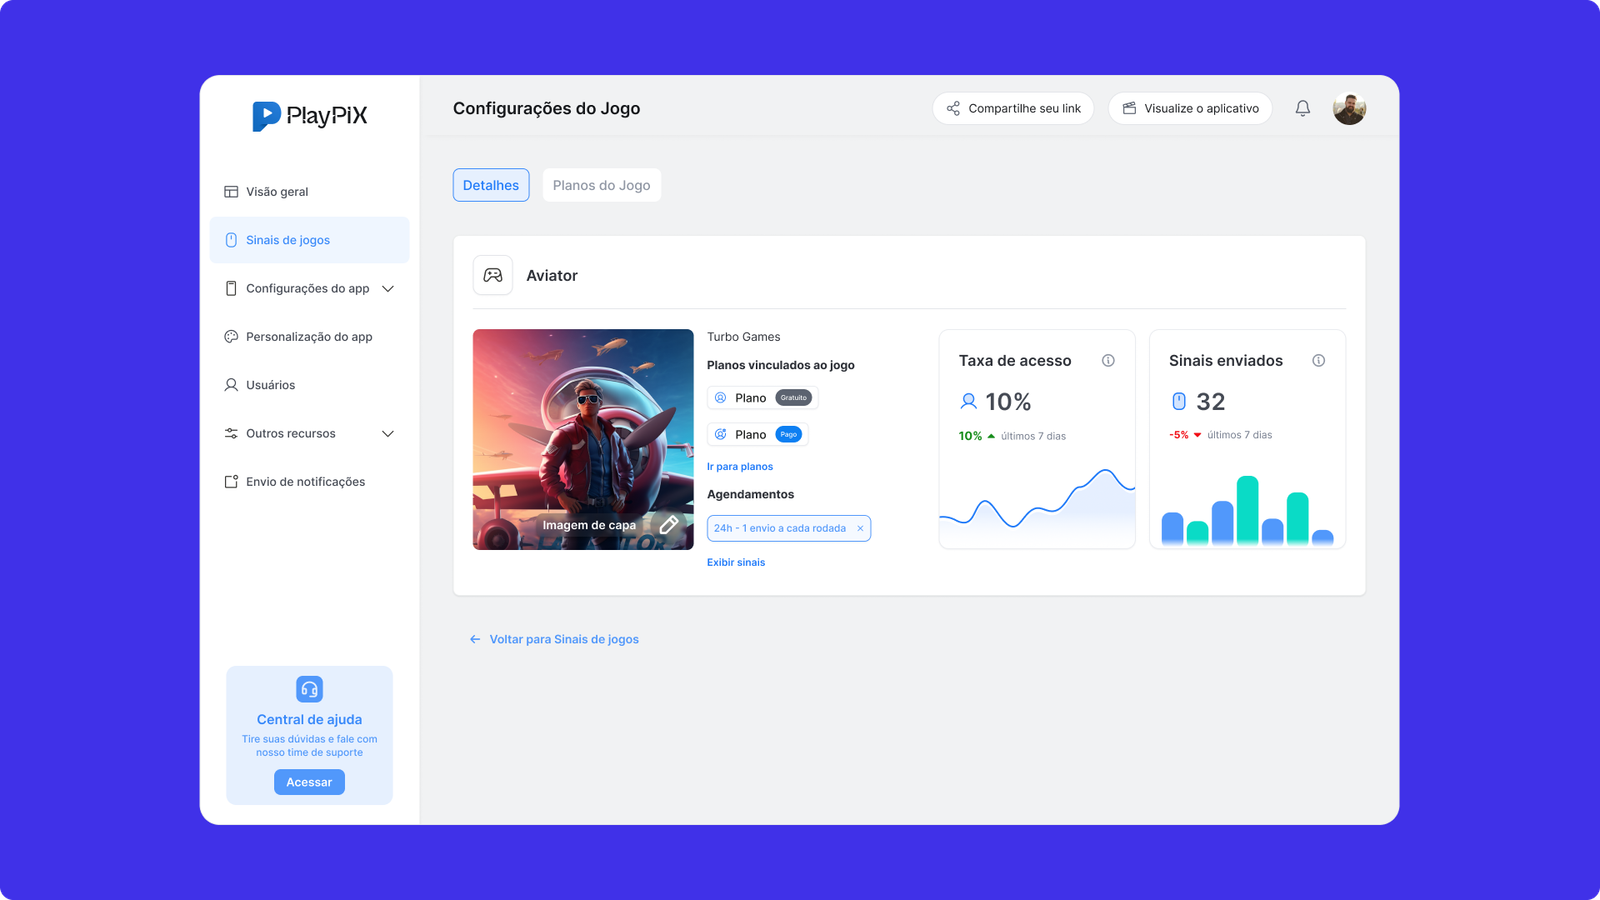Click Voltar para Sinais de jogos

tap(554, 639)
